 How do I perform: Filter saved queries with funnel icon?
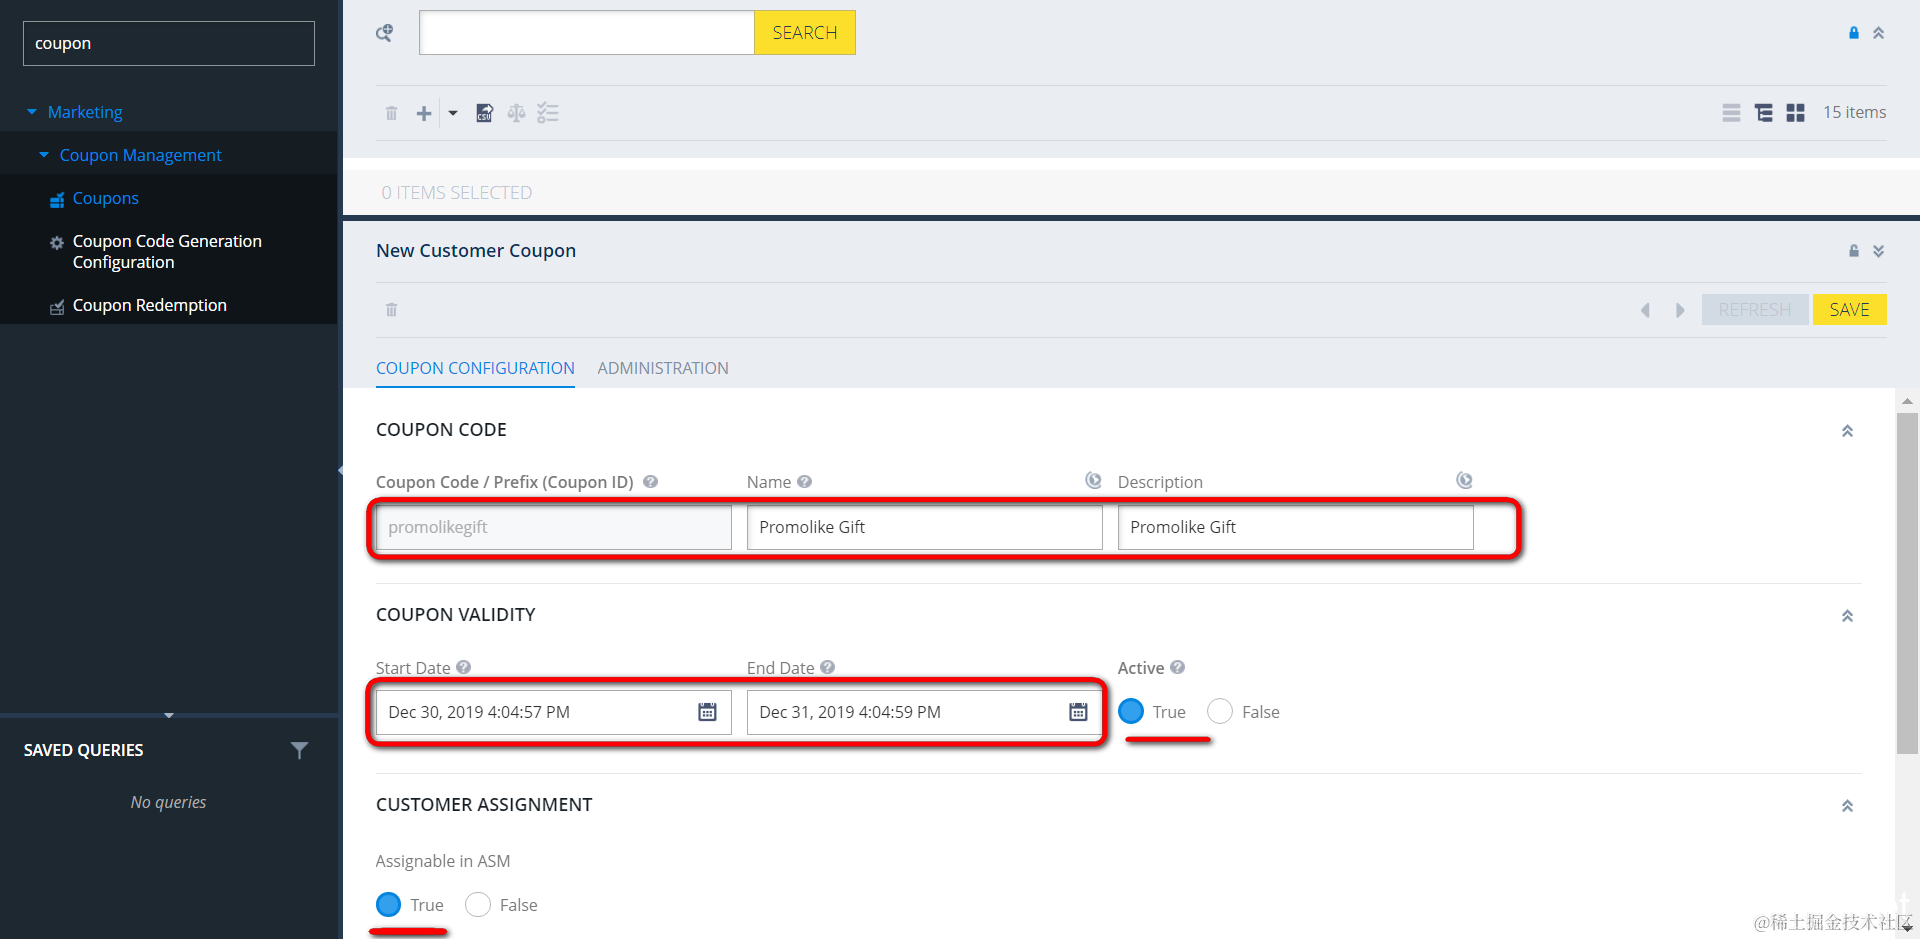(299, 750)
